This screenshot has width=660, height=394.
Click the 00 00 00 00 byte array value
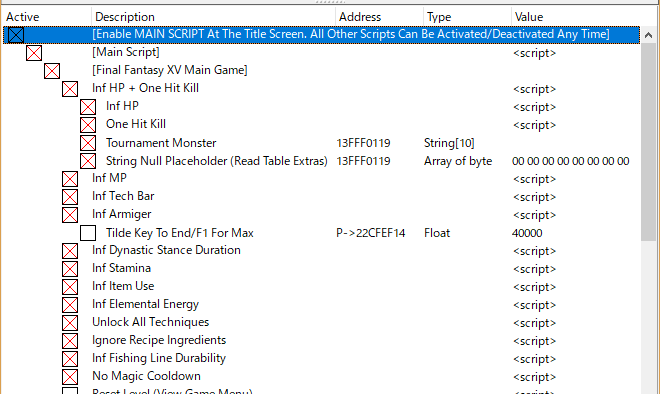pyautogui.click(x=571, y=161)
